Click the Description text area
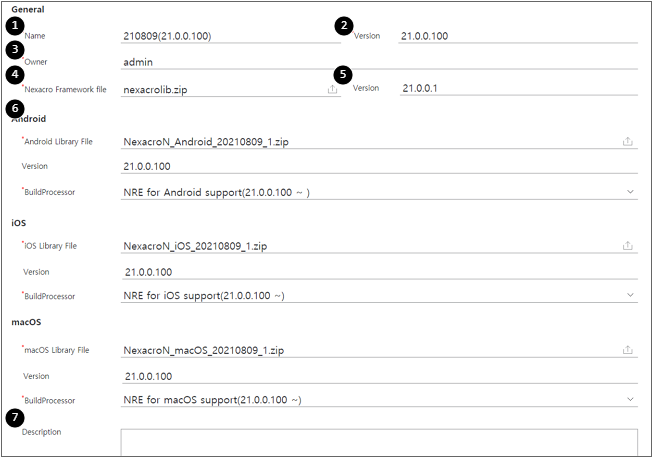 click(x=378, y=443)
